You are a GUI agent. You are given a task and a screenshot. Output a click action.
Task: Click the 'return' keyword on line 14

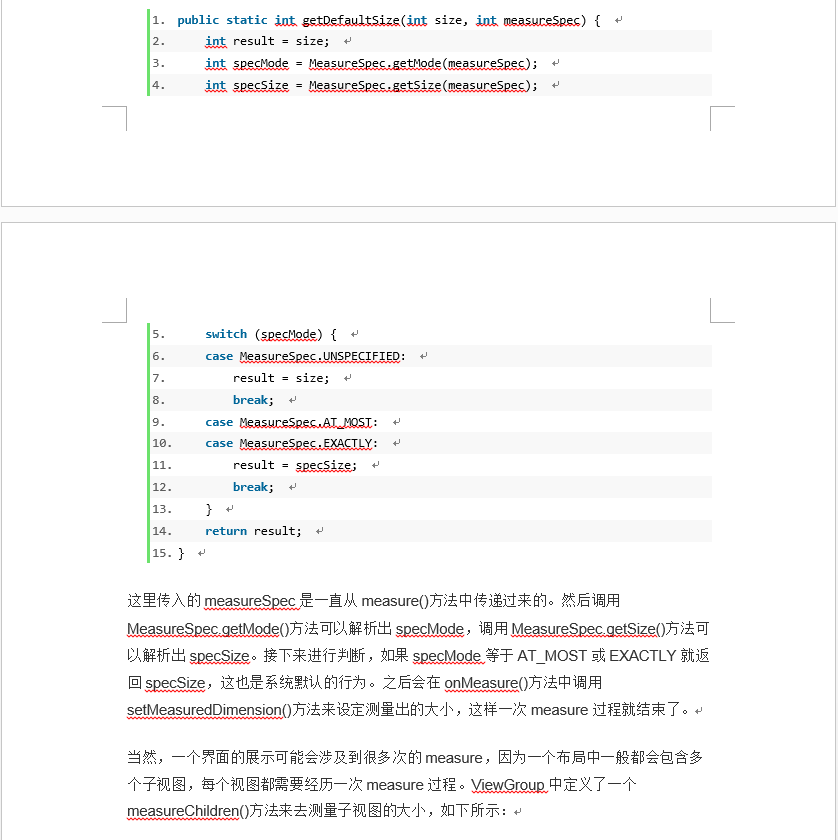coord(226,531)
